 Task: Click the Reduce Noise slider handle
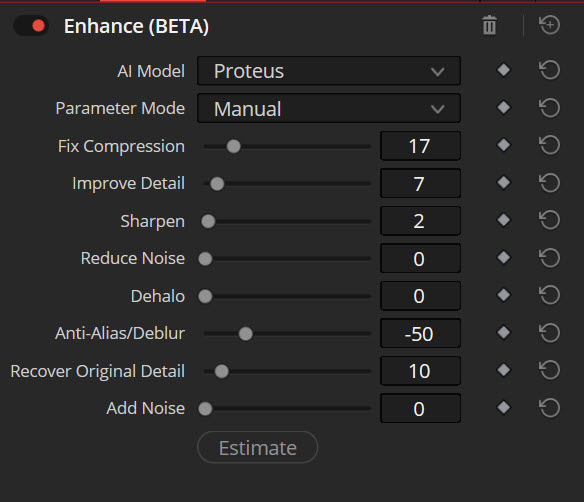coord(205,259)
